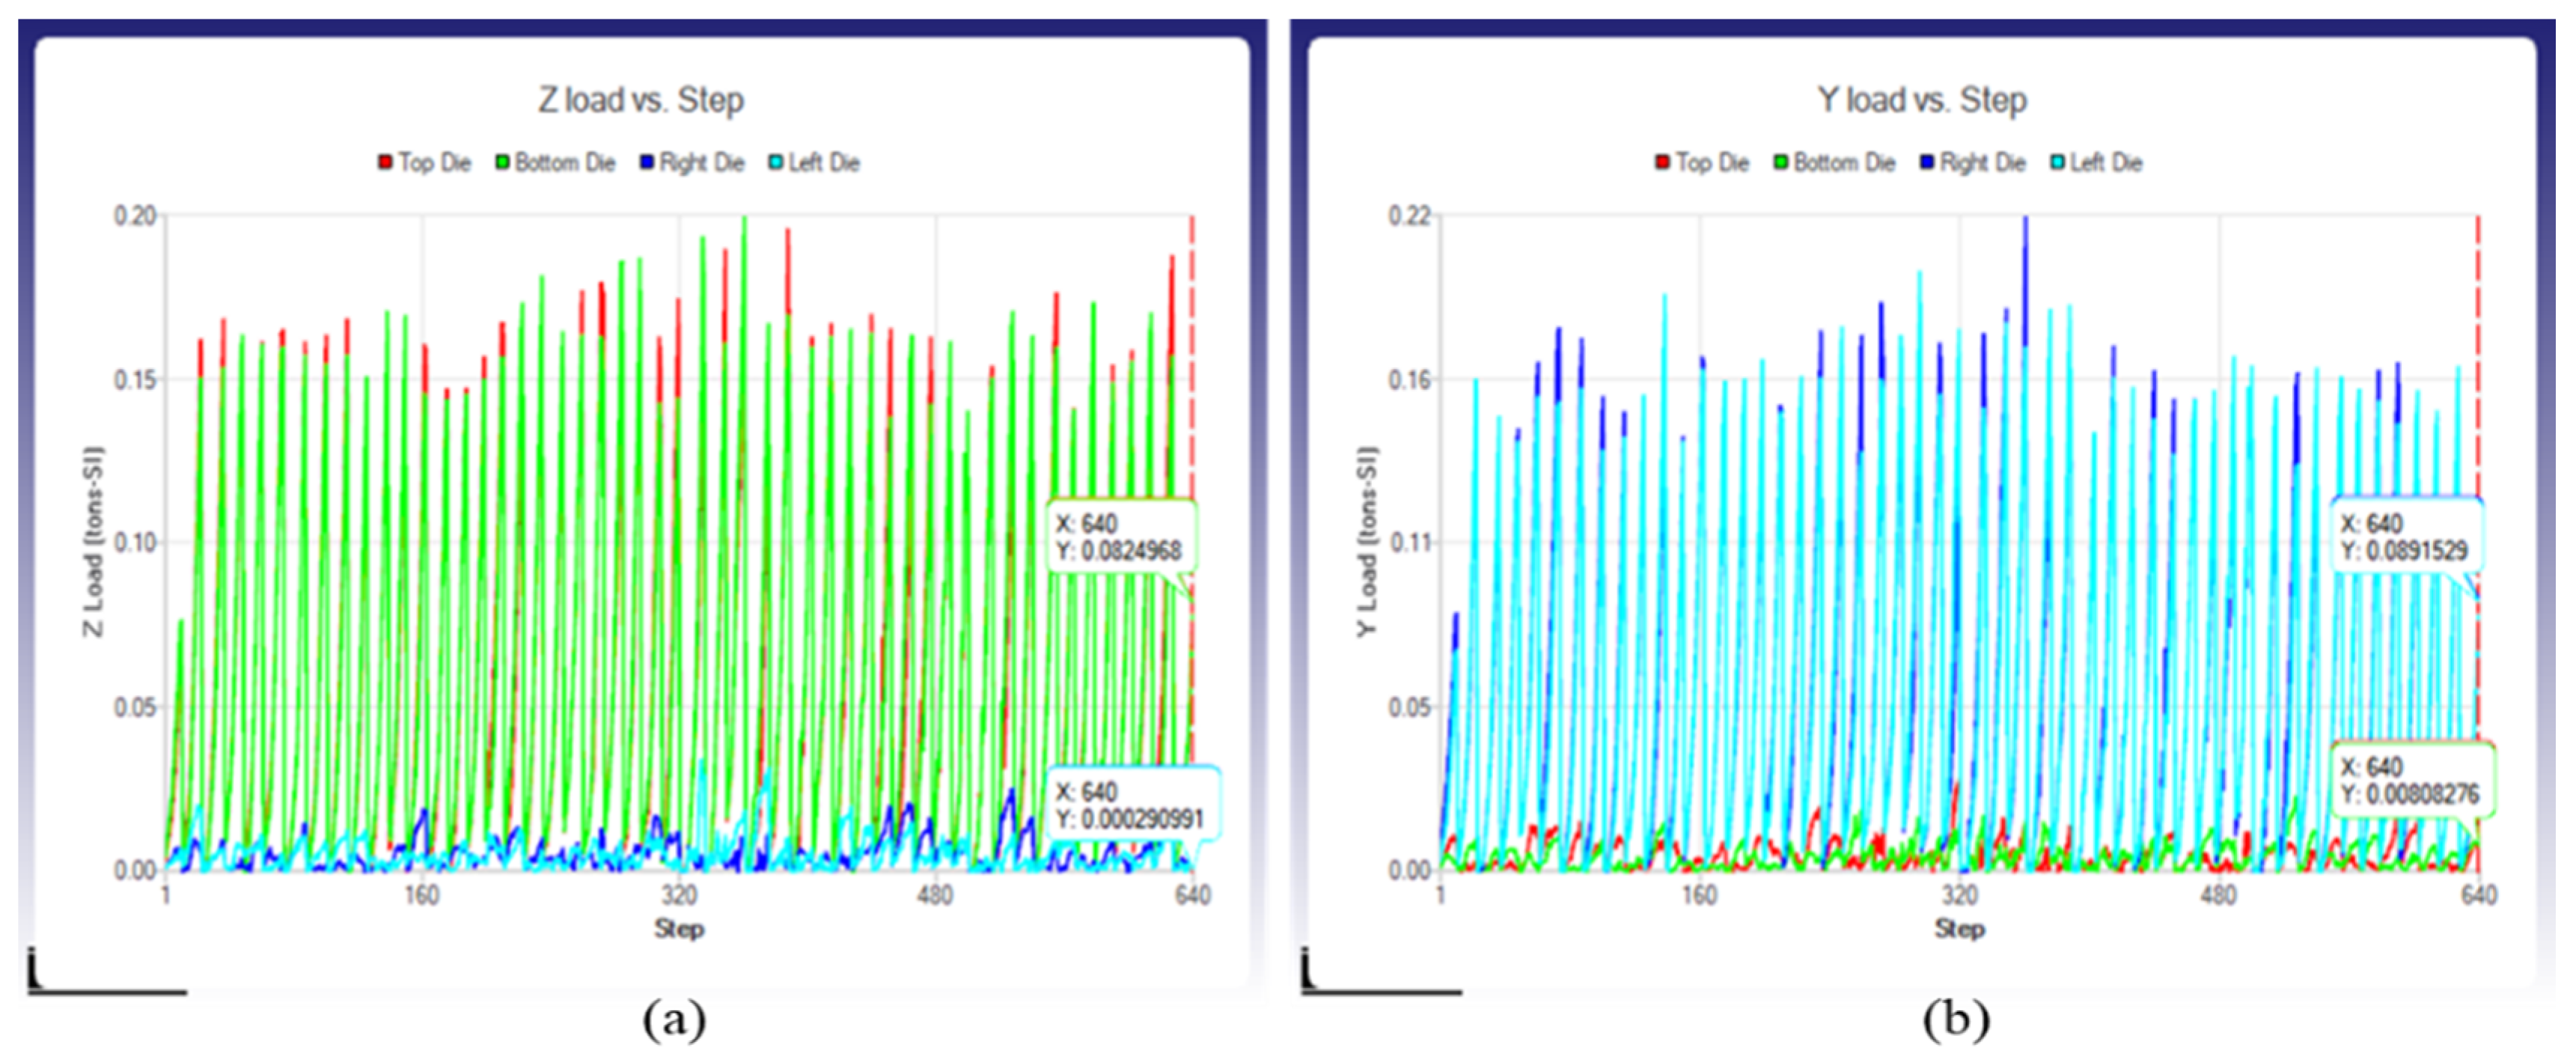The width and height of the screenshot is (2576, 1056).
Task: Click the blue Right Die swatch in Y load legend
Action: click(x=1927, y=162)
